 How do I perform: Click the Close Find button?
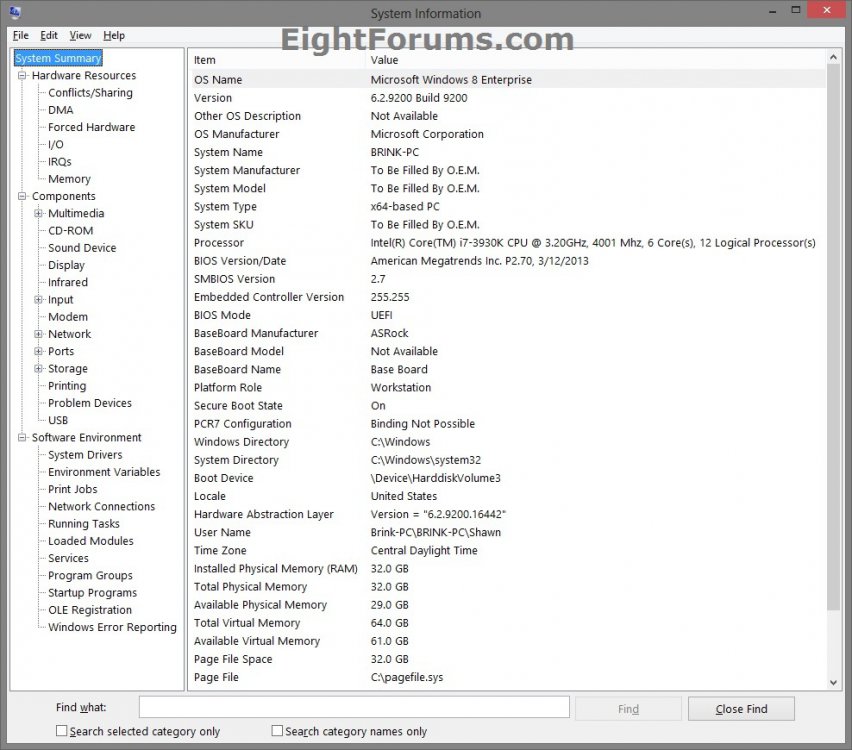(x=741, y=709)
